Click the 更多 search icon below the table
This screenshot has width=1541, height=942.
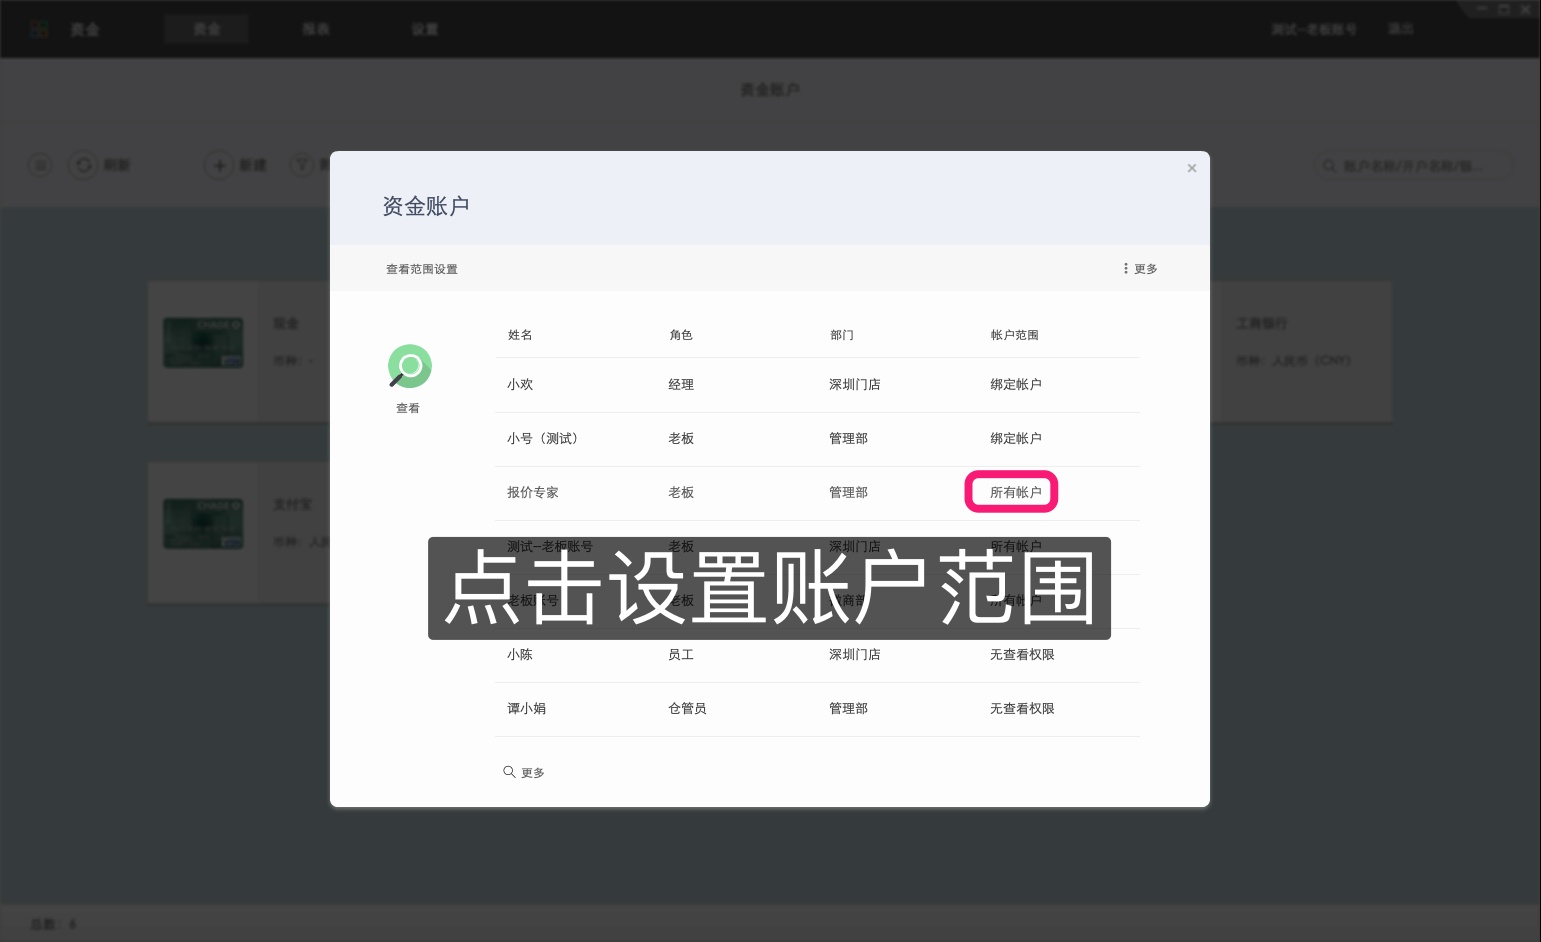[x=523, y=772]
